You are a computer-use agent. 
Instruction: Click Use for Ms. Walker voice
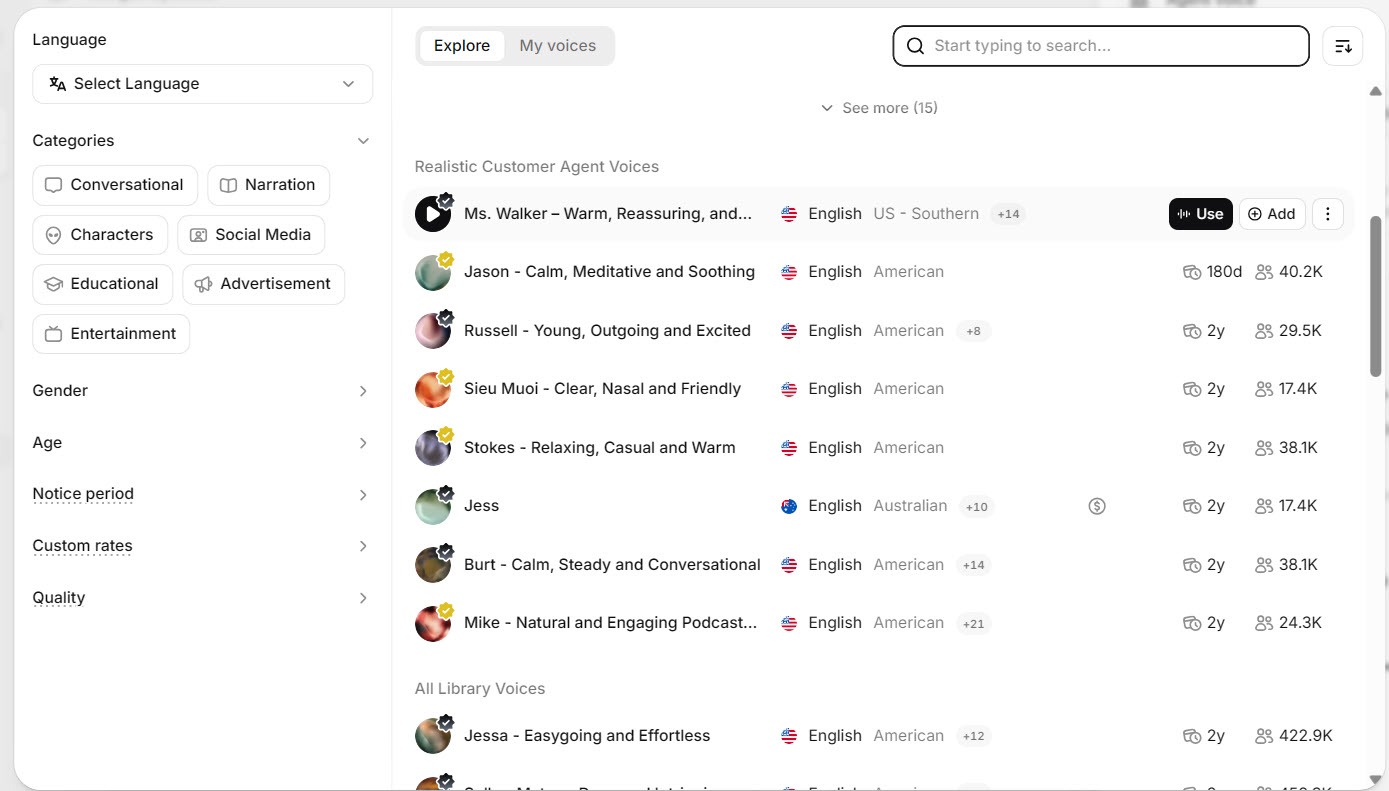pyautogui.click(x=1200, y=214)
